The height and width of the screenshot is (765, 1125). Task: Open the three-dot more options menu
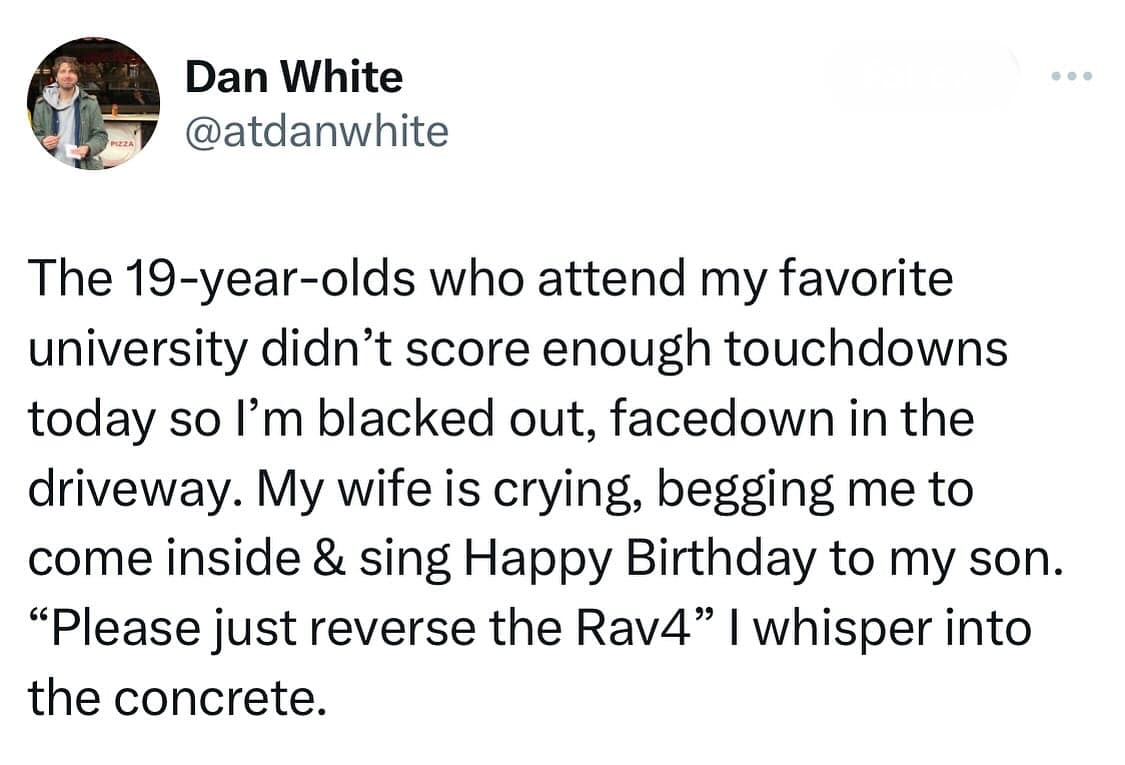tap(1072, 77)
